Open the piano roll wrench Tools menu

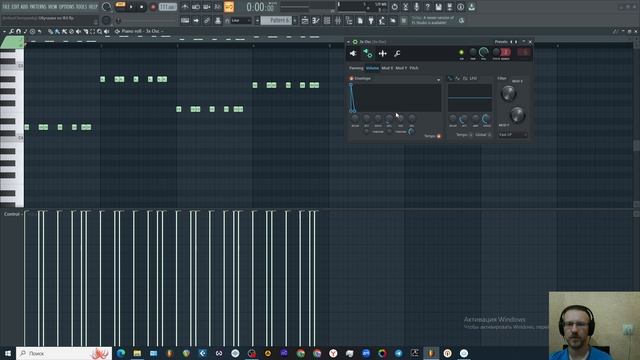(x=11, y=31)
